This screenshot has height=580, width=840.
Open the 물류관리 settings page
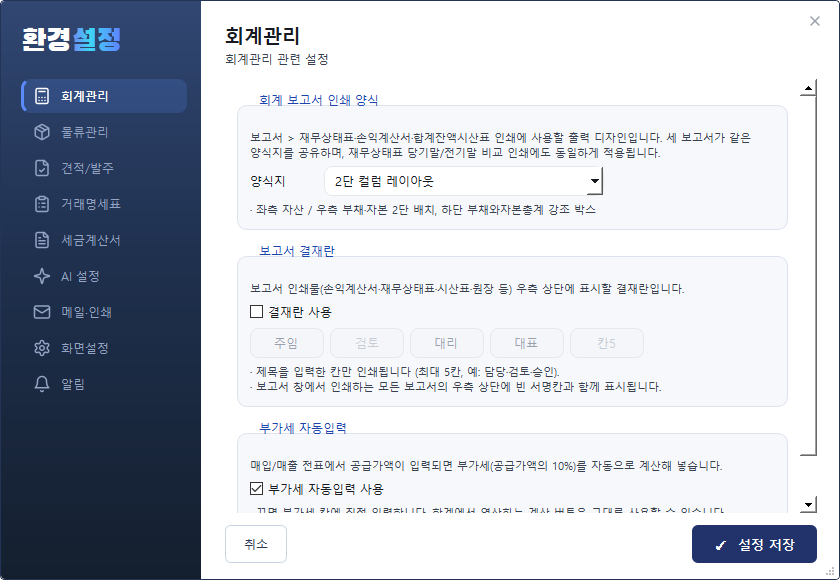pos(104,132)
